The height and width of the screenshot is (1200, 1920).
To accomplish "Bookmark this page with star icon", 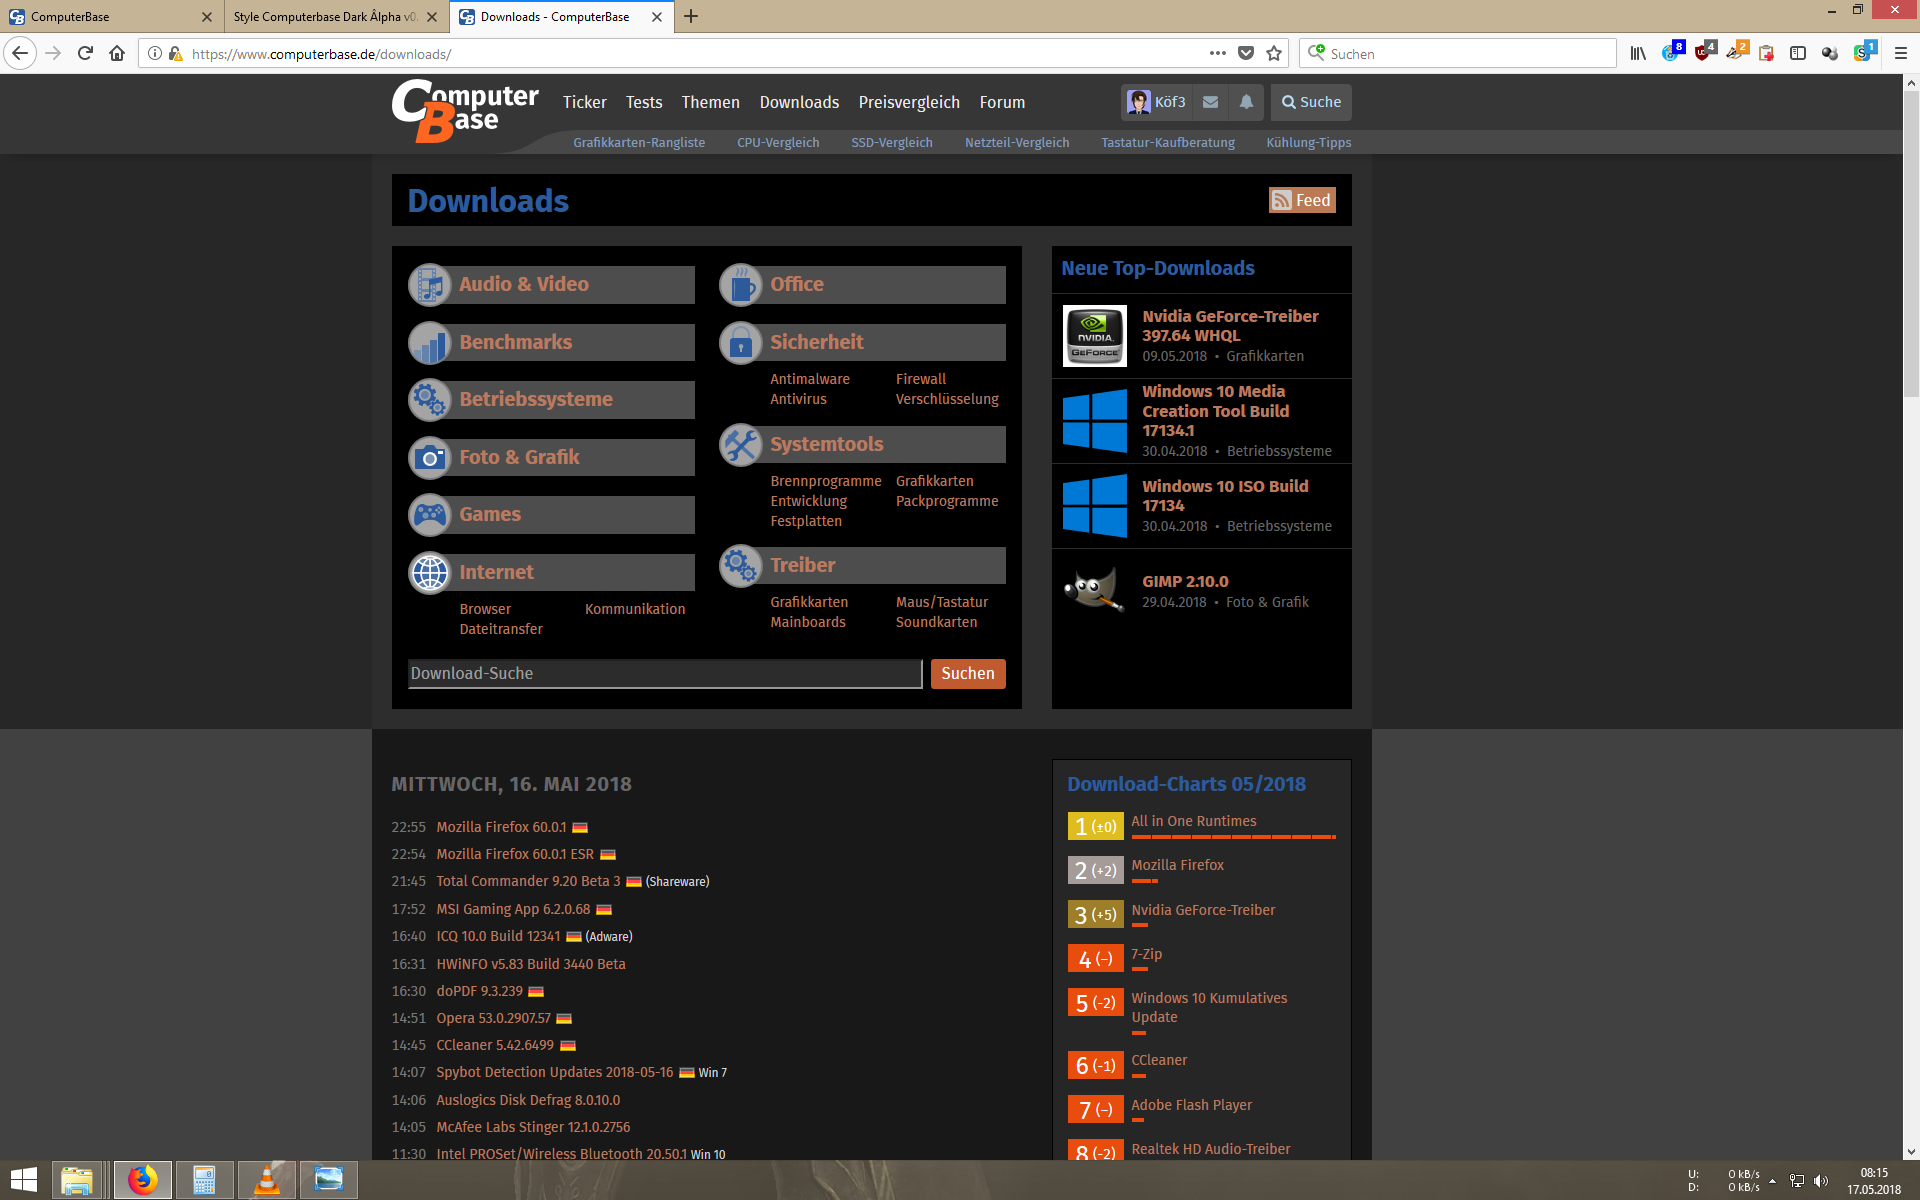I will point(1274,54).
